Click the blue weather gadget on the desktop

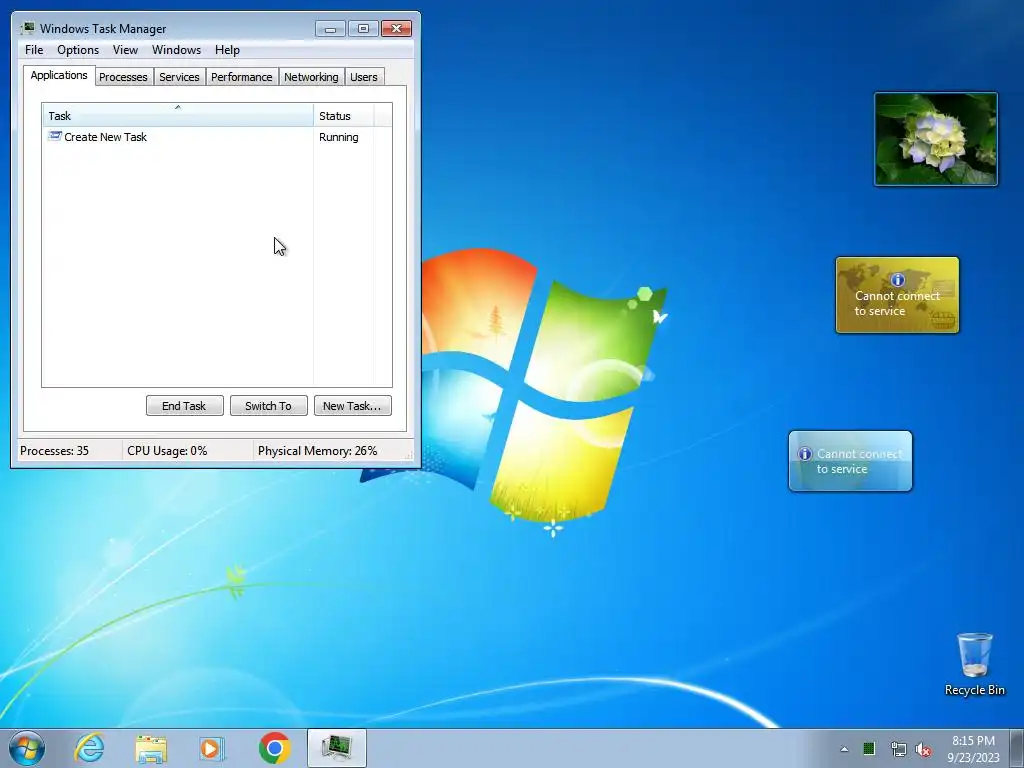click(x=850, y=461)
